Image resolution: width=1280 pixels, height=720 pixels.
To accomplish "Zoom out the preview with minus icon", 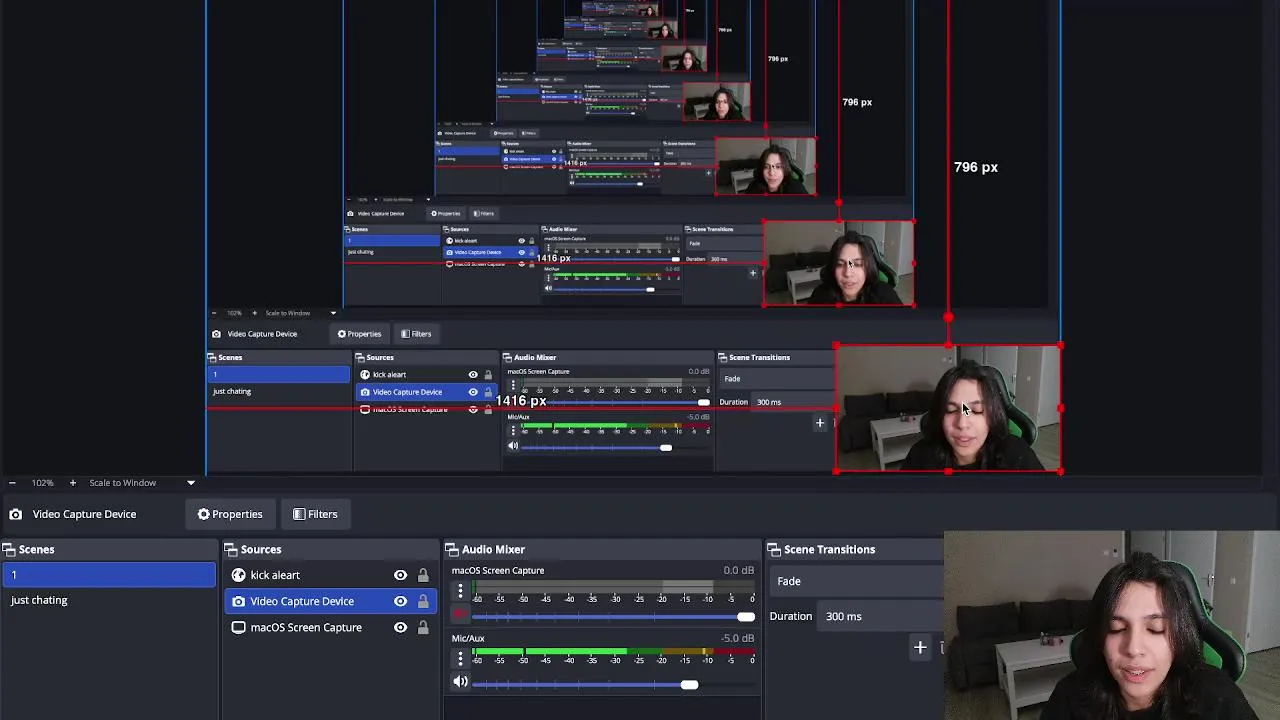I will pos(12,483).
